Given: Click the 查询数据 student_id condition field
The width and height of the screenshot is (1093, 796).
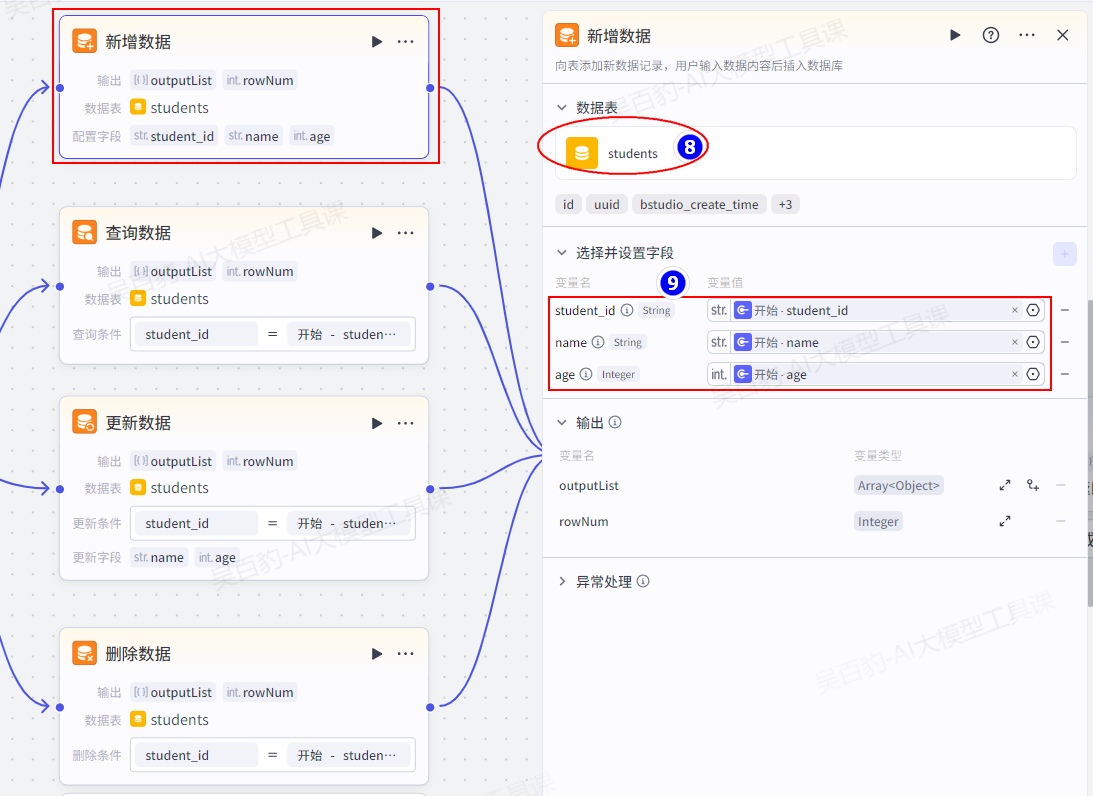Looking at the screenshot, I should click(195, 335).
